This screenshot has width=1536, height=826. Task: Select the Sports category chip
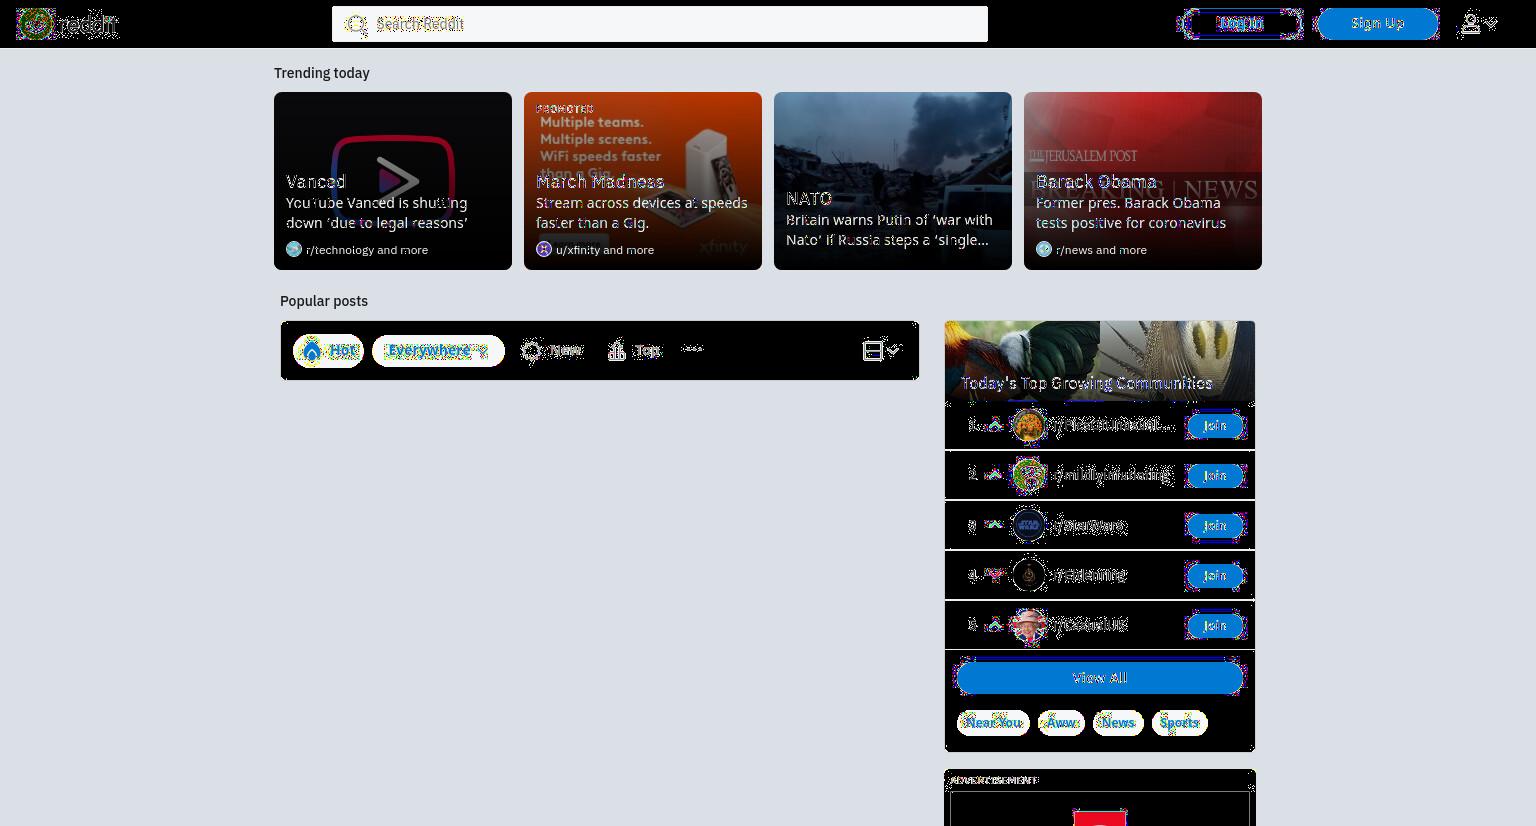click(1180, 722)
